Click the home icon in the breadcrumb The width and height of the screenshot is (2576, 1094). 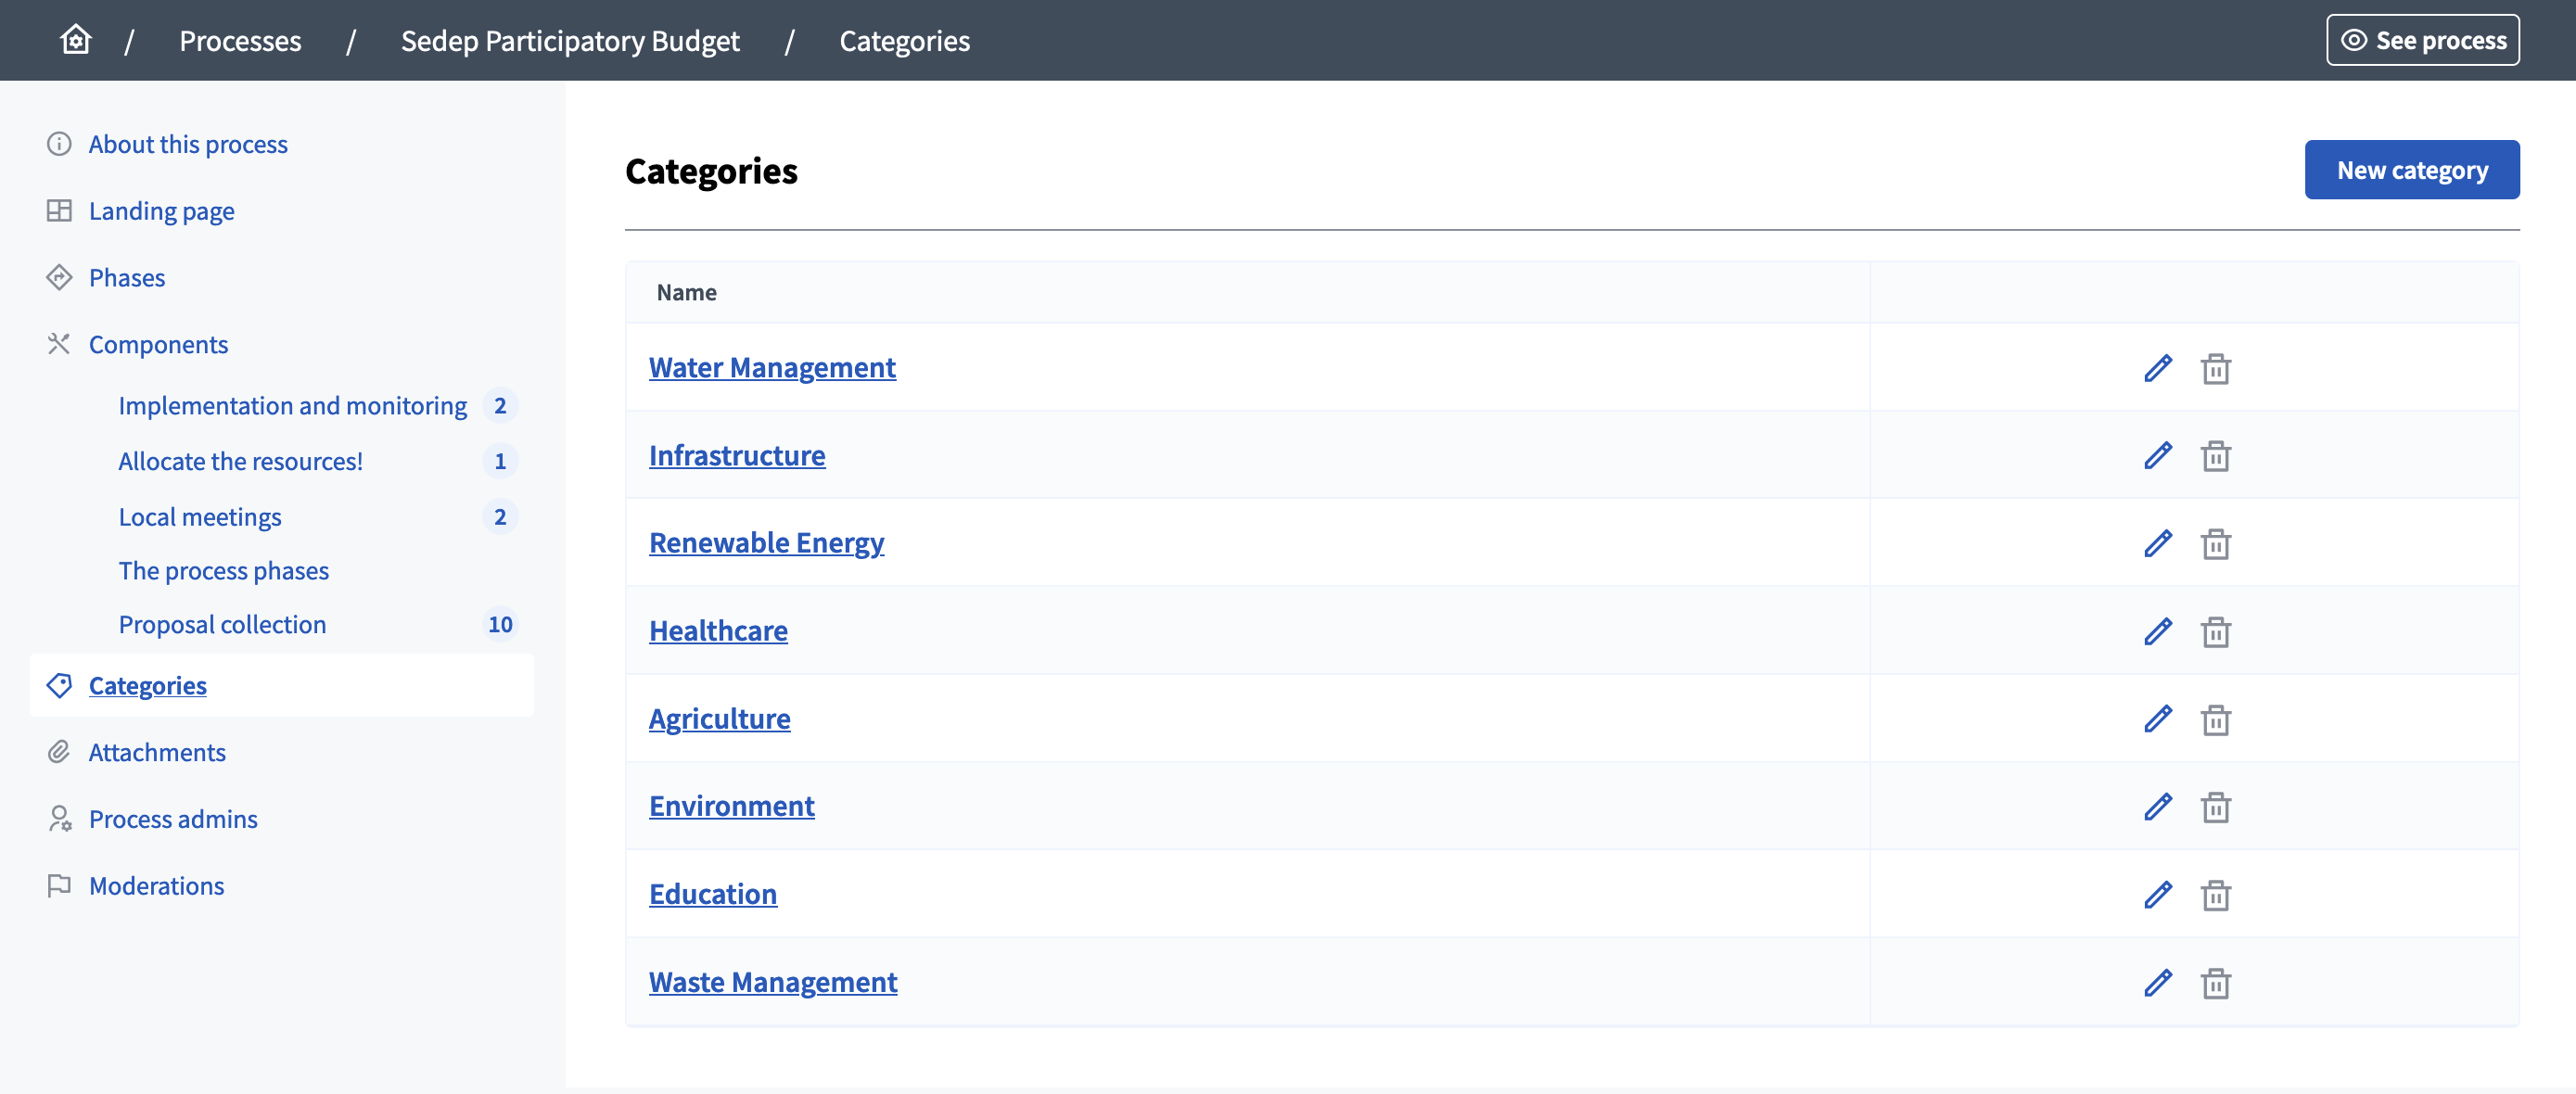click(75, 39)
